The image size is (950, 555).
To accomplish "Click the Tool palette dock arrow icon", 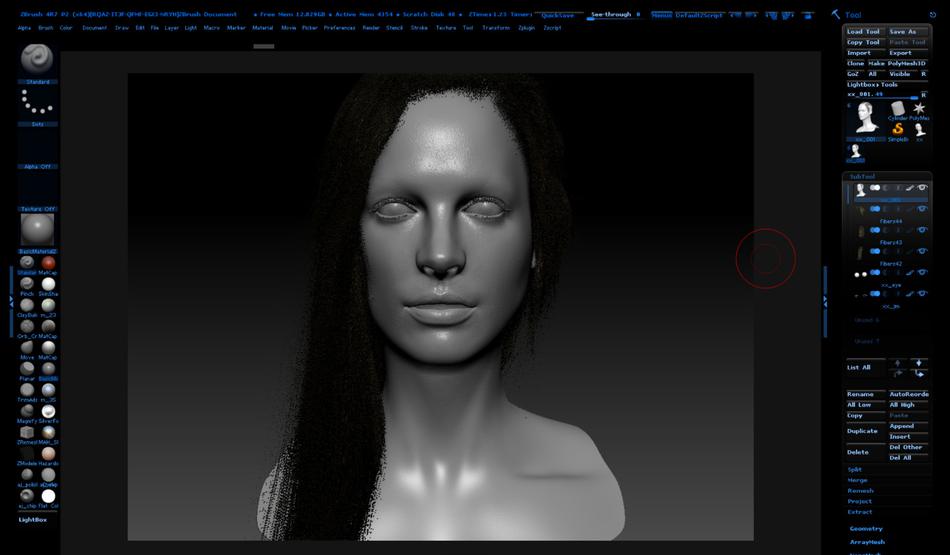I will coord(932,15).
